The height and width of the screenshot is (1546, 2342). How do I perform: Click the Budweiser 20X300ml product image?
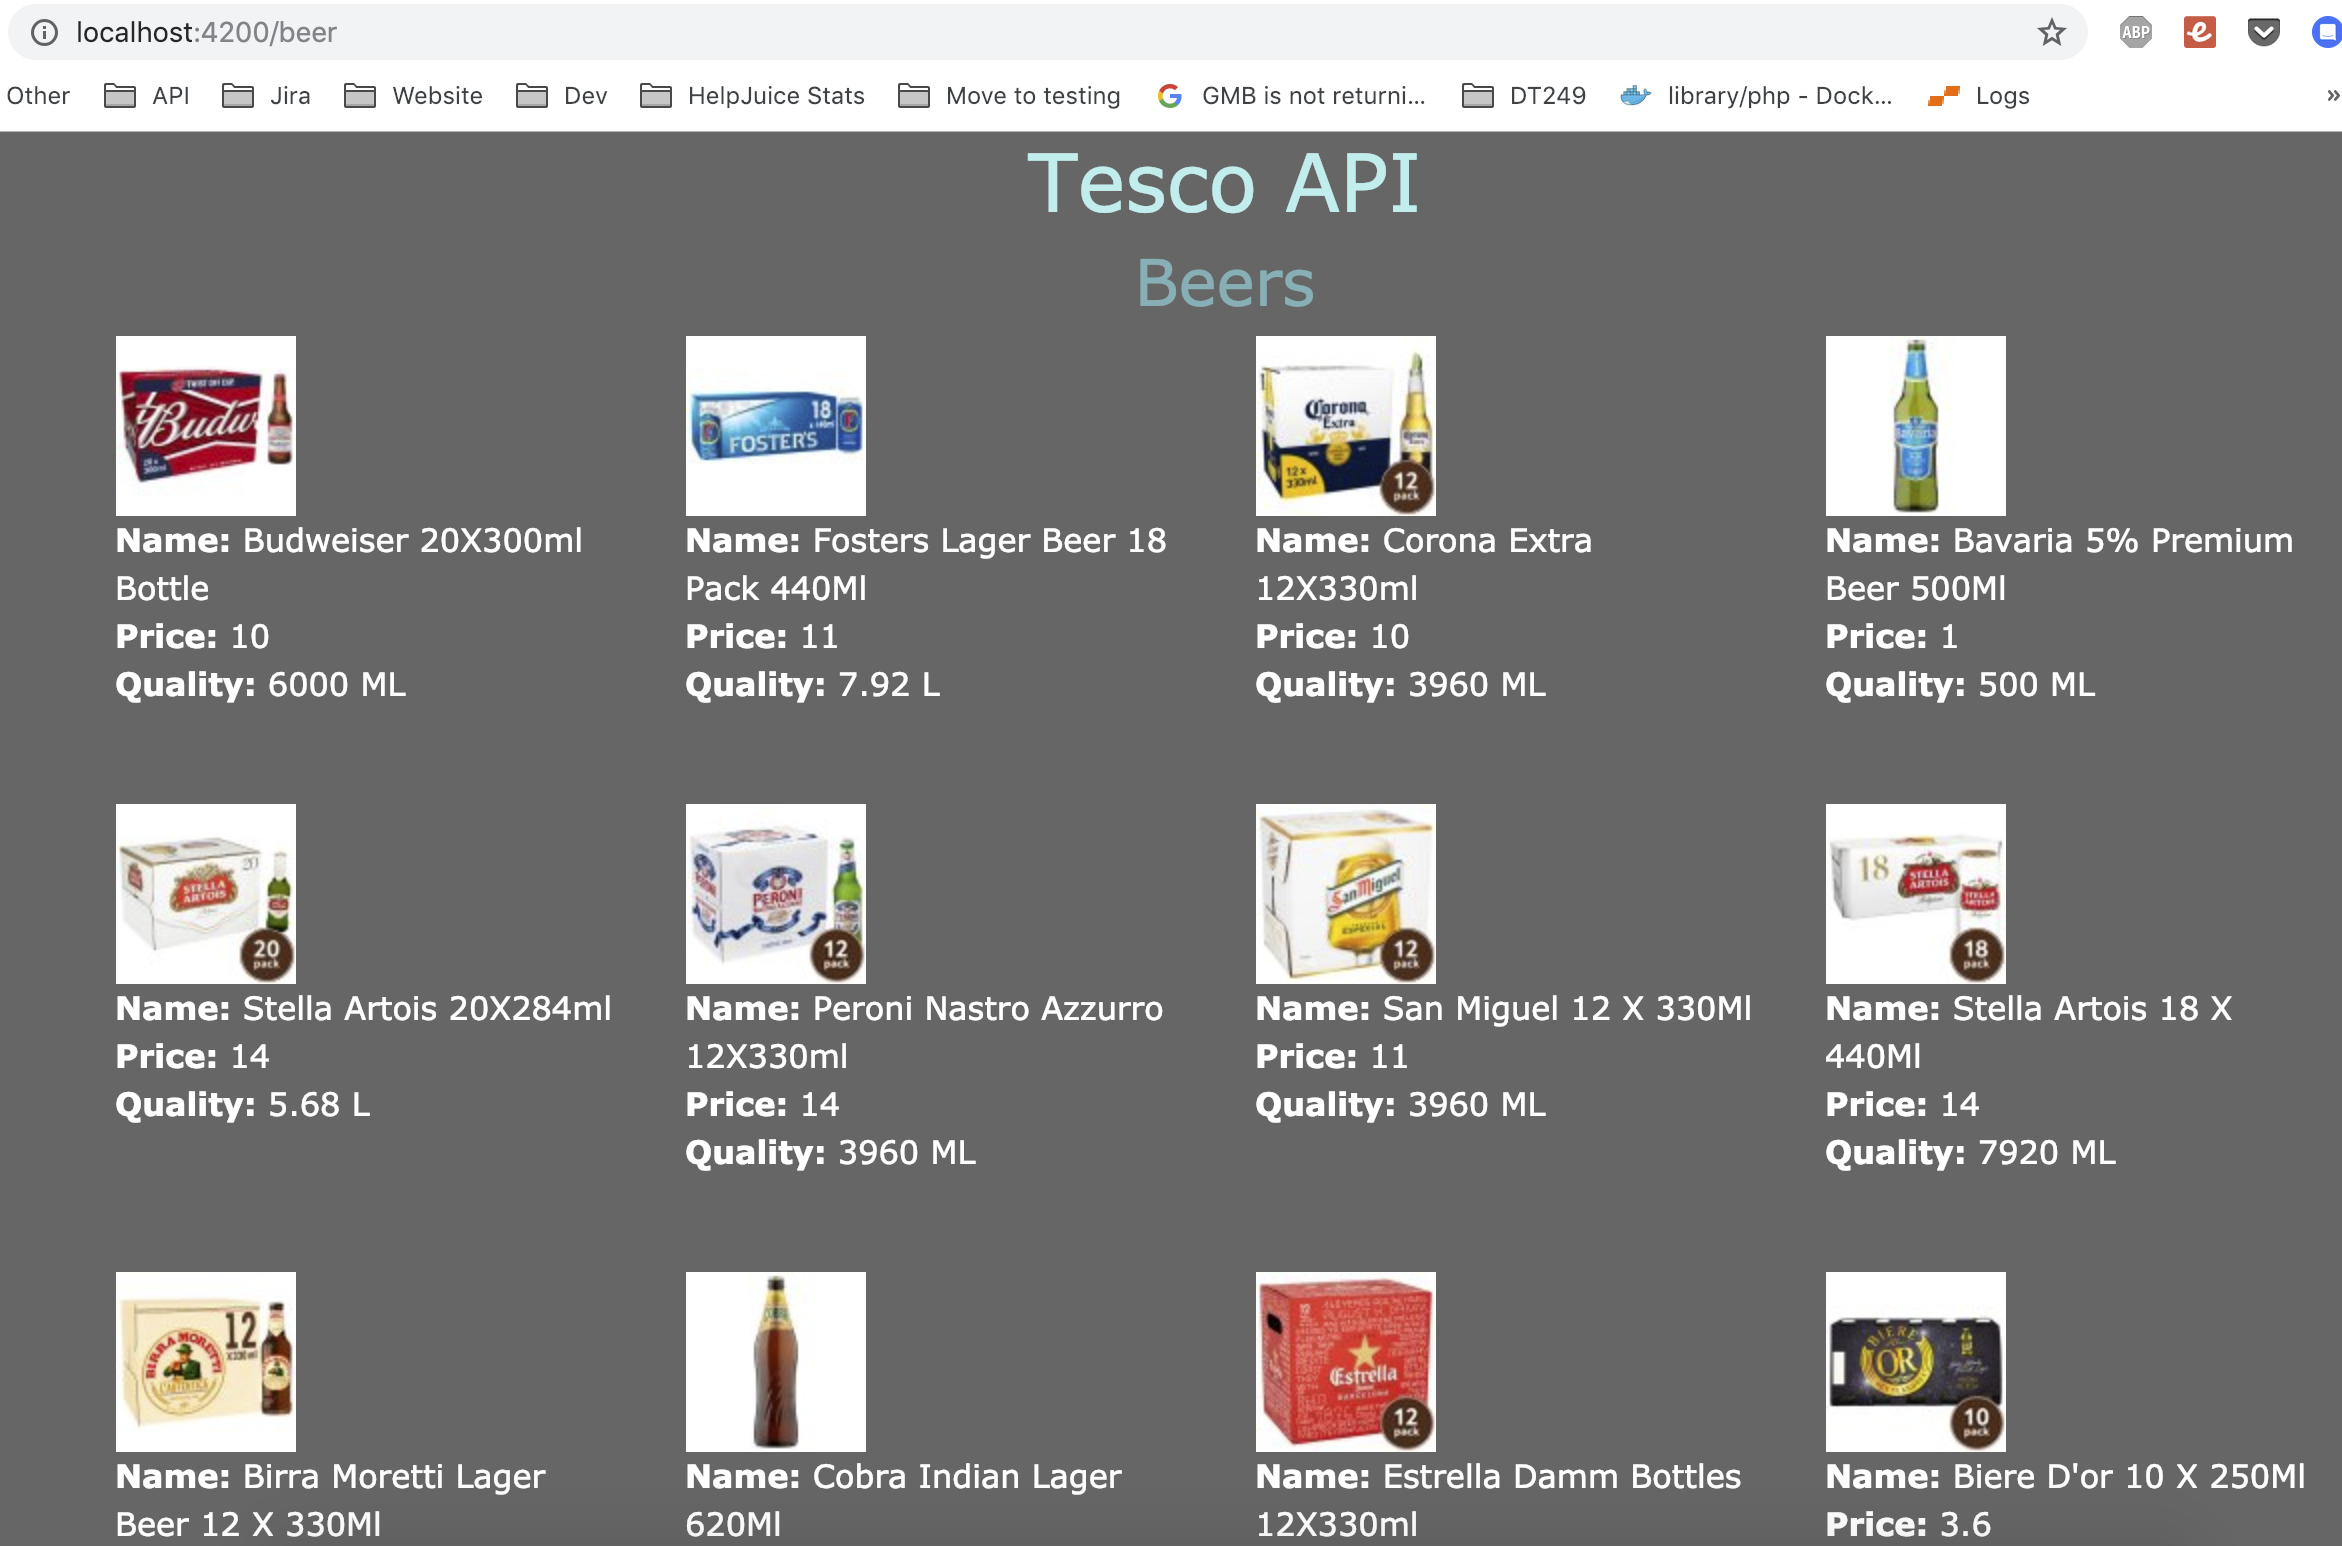(x=205, y=425)
